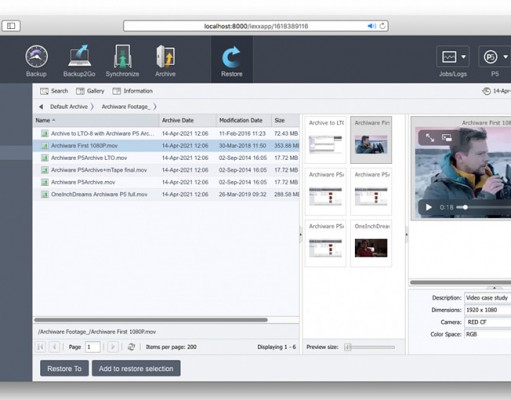Click the Page number input field

[x=92, y=347]
